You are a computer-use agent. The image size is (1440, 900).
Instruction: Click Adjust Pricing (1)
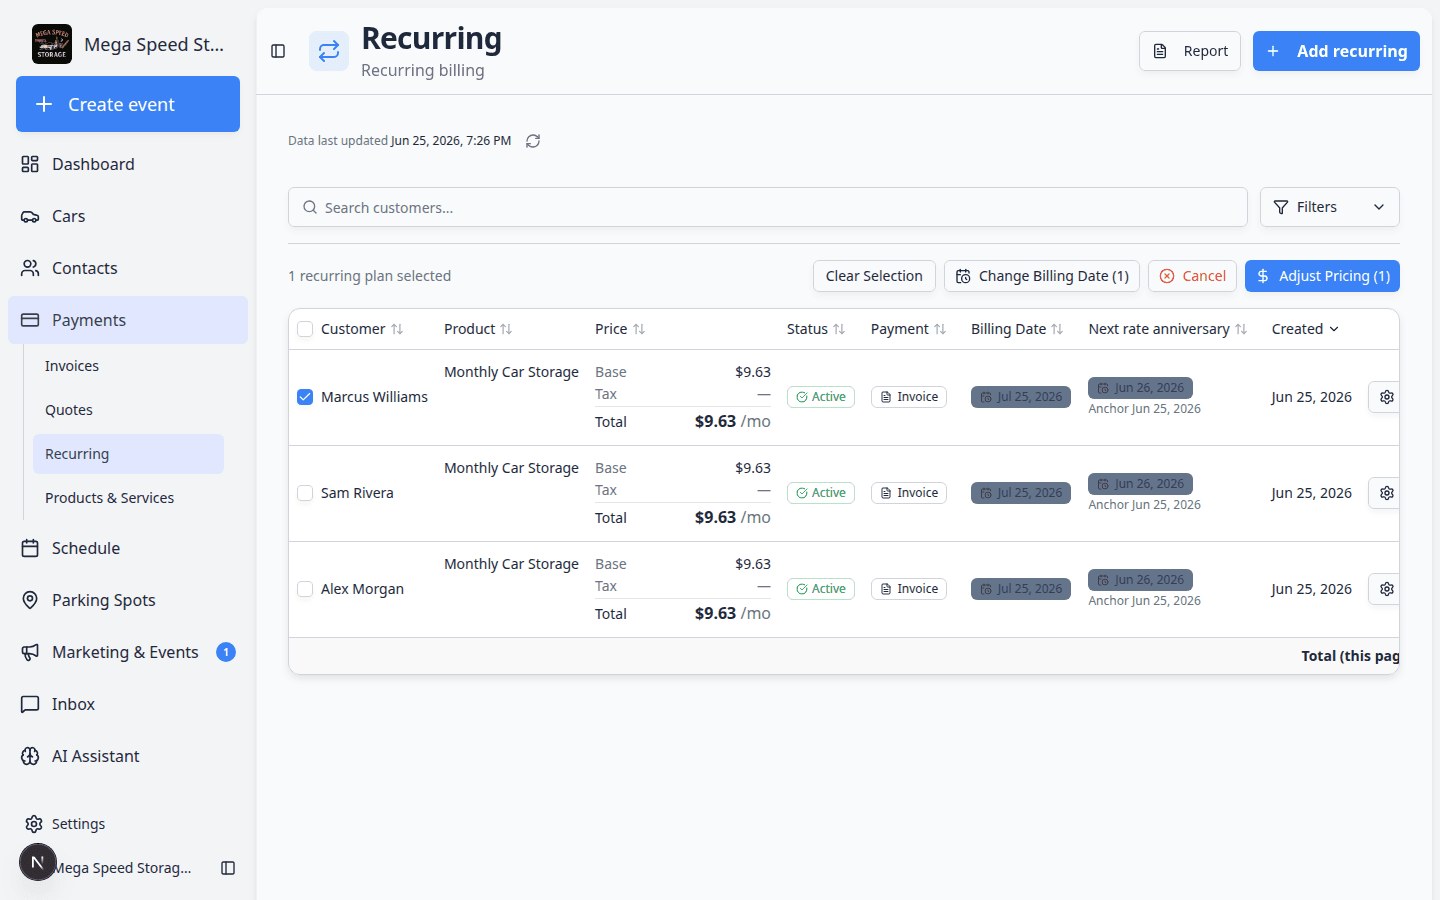tap(1322, 276)
